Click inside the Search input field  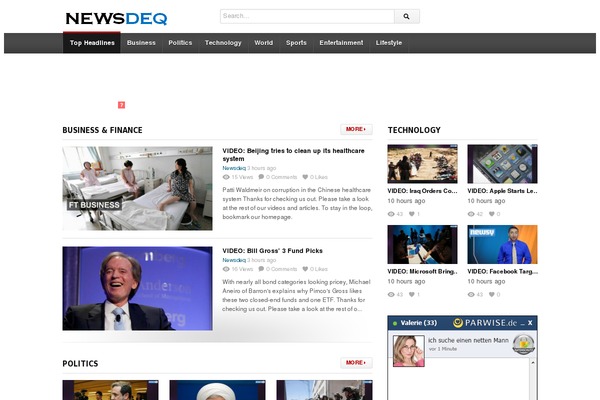coord(307,16)
